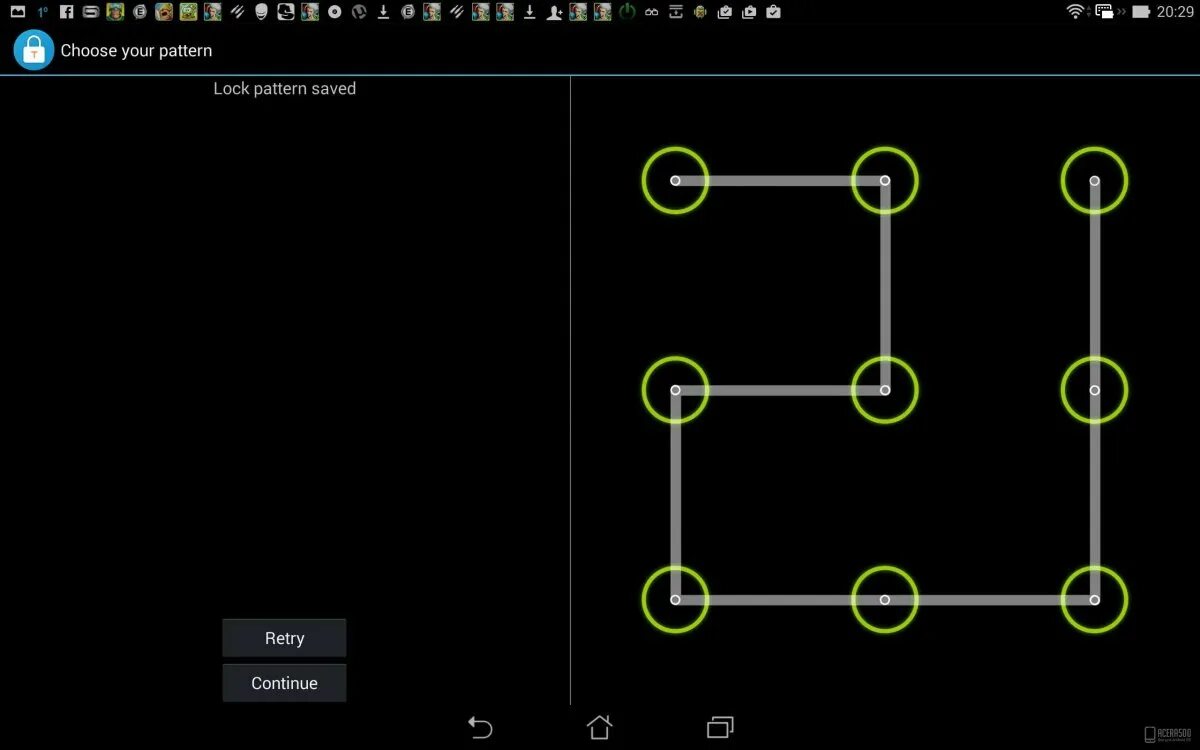The width and height of the screenshot is (1200, 750).
Task: Tap the 20:29 clock
Action: [1175, 12]
